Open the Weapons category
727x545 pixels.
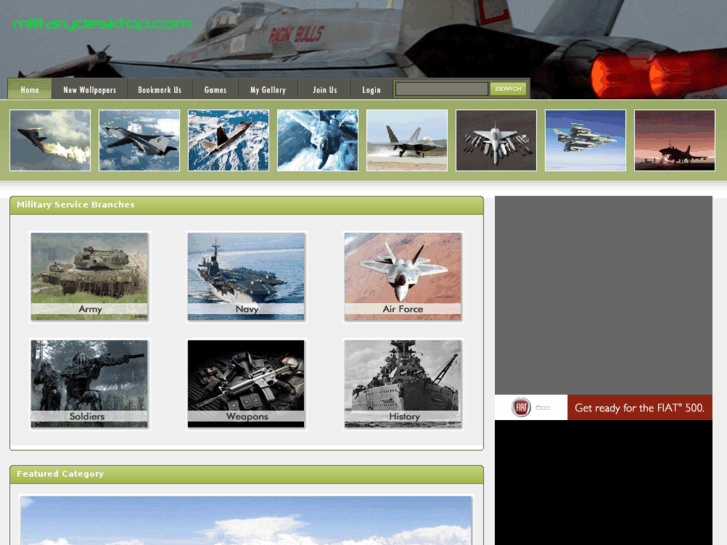coord(246,384)
